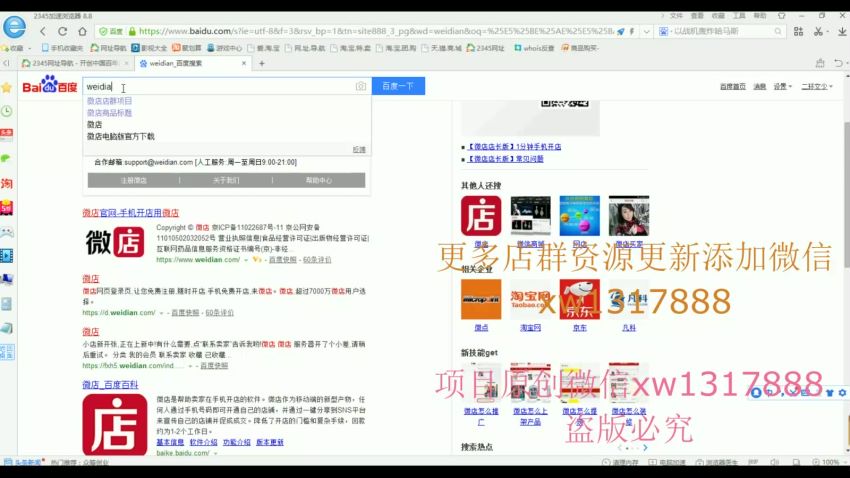Open the star favorites sidebar icon
The height and width of the screenshot is (478, 850).
point(7,87)
